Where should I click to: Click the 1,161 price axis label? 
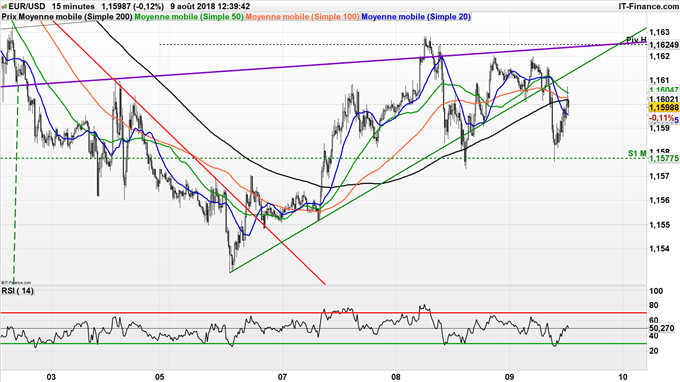(660, 80)
